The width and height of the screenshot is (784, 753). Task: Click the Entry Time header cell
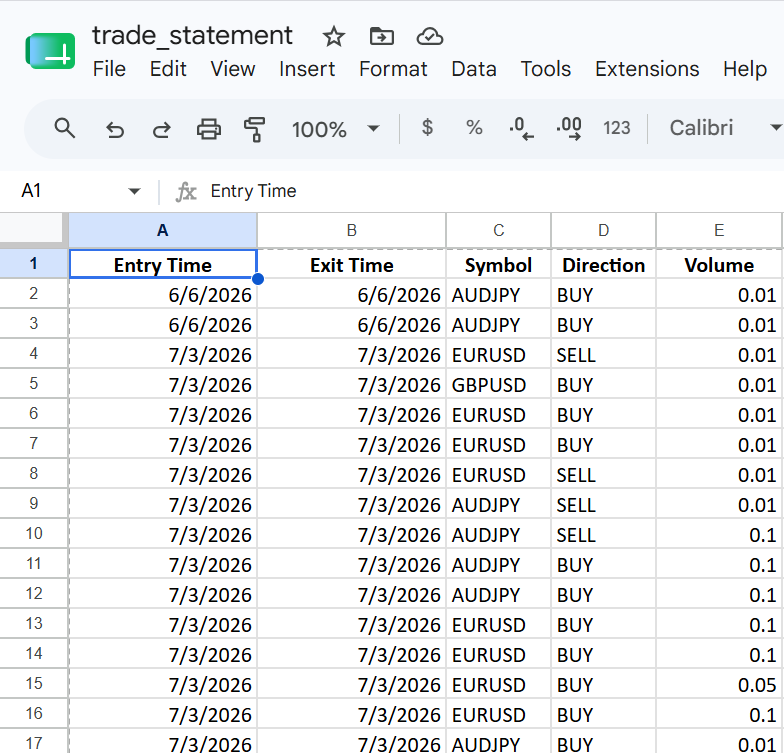[163, 264]
